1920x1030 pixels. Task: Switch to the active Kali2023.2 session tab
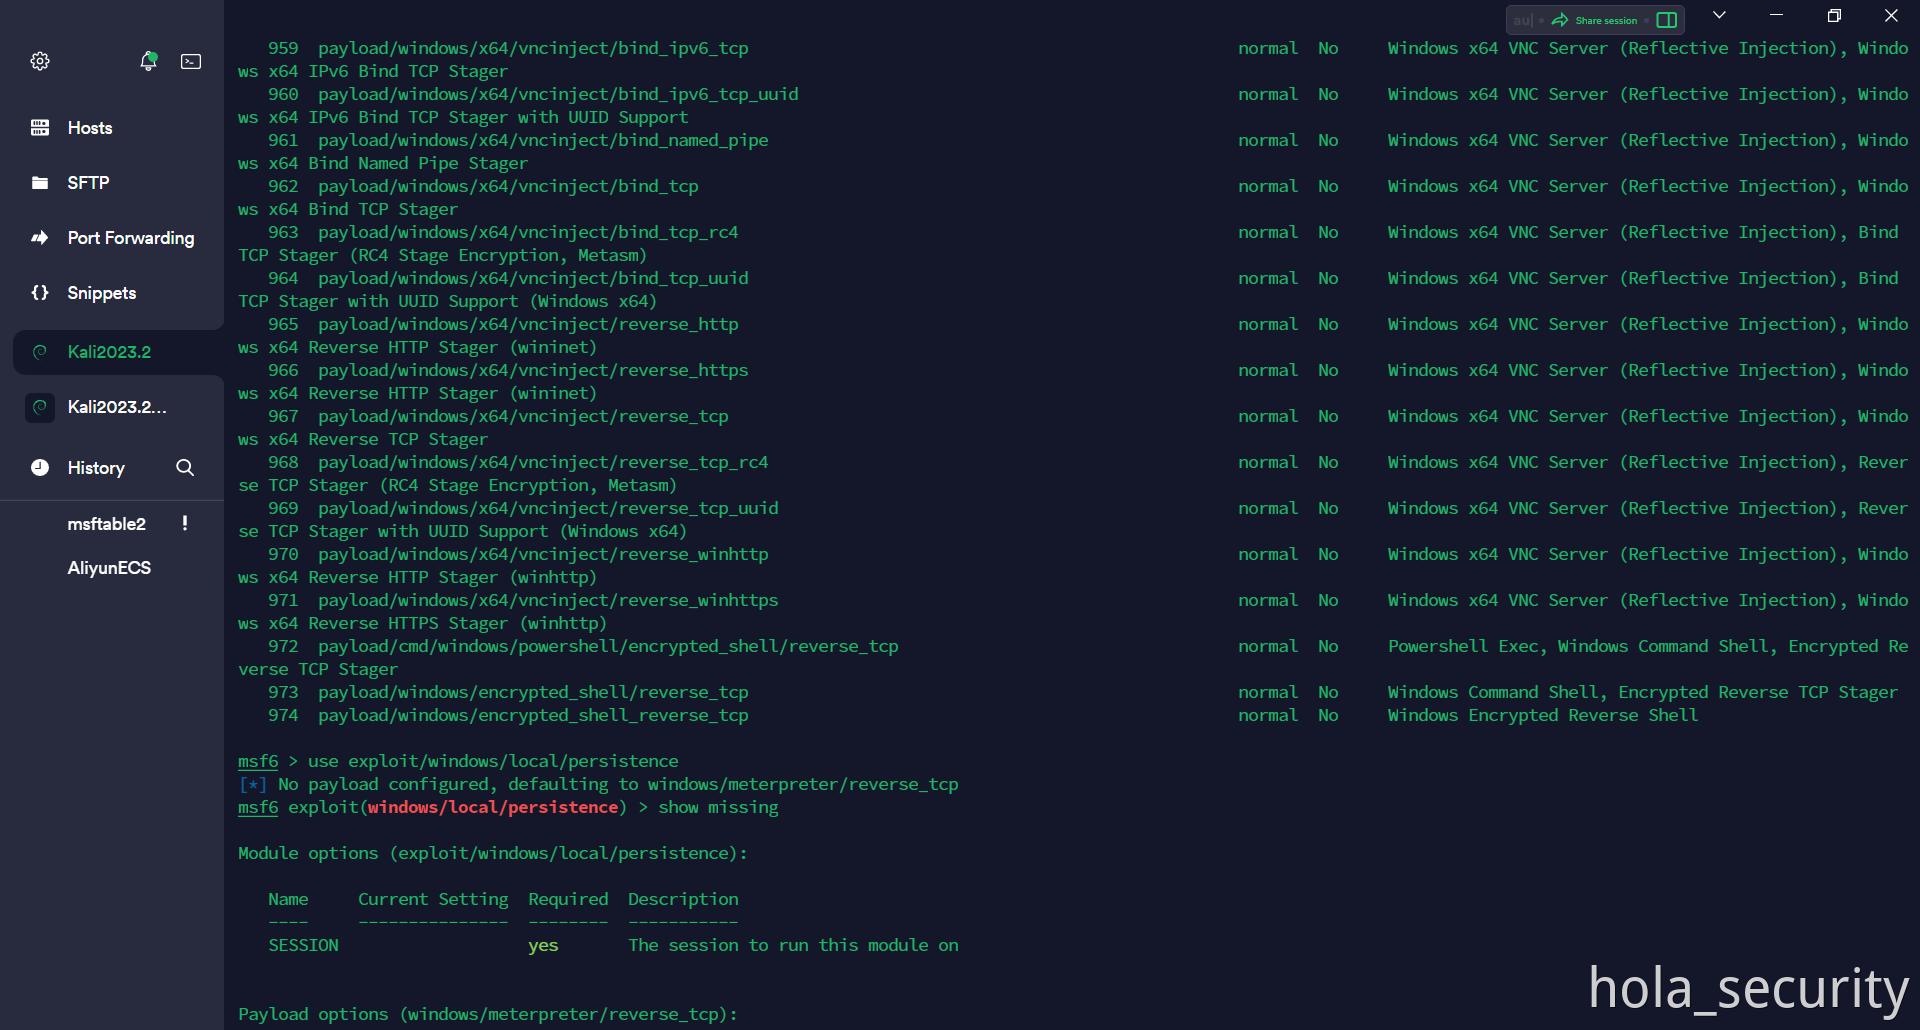click(110, 352)
